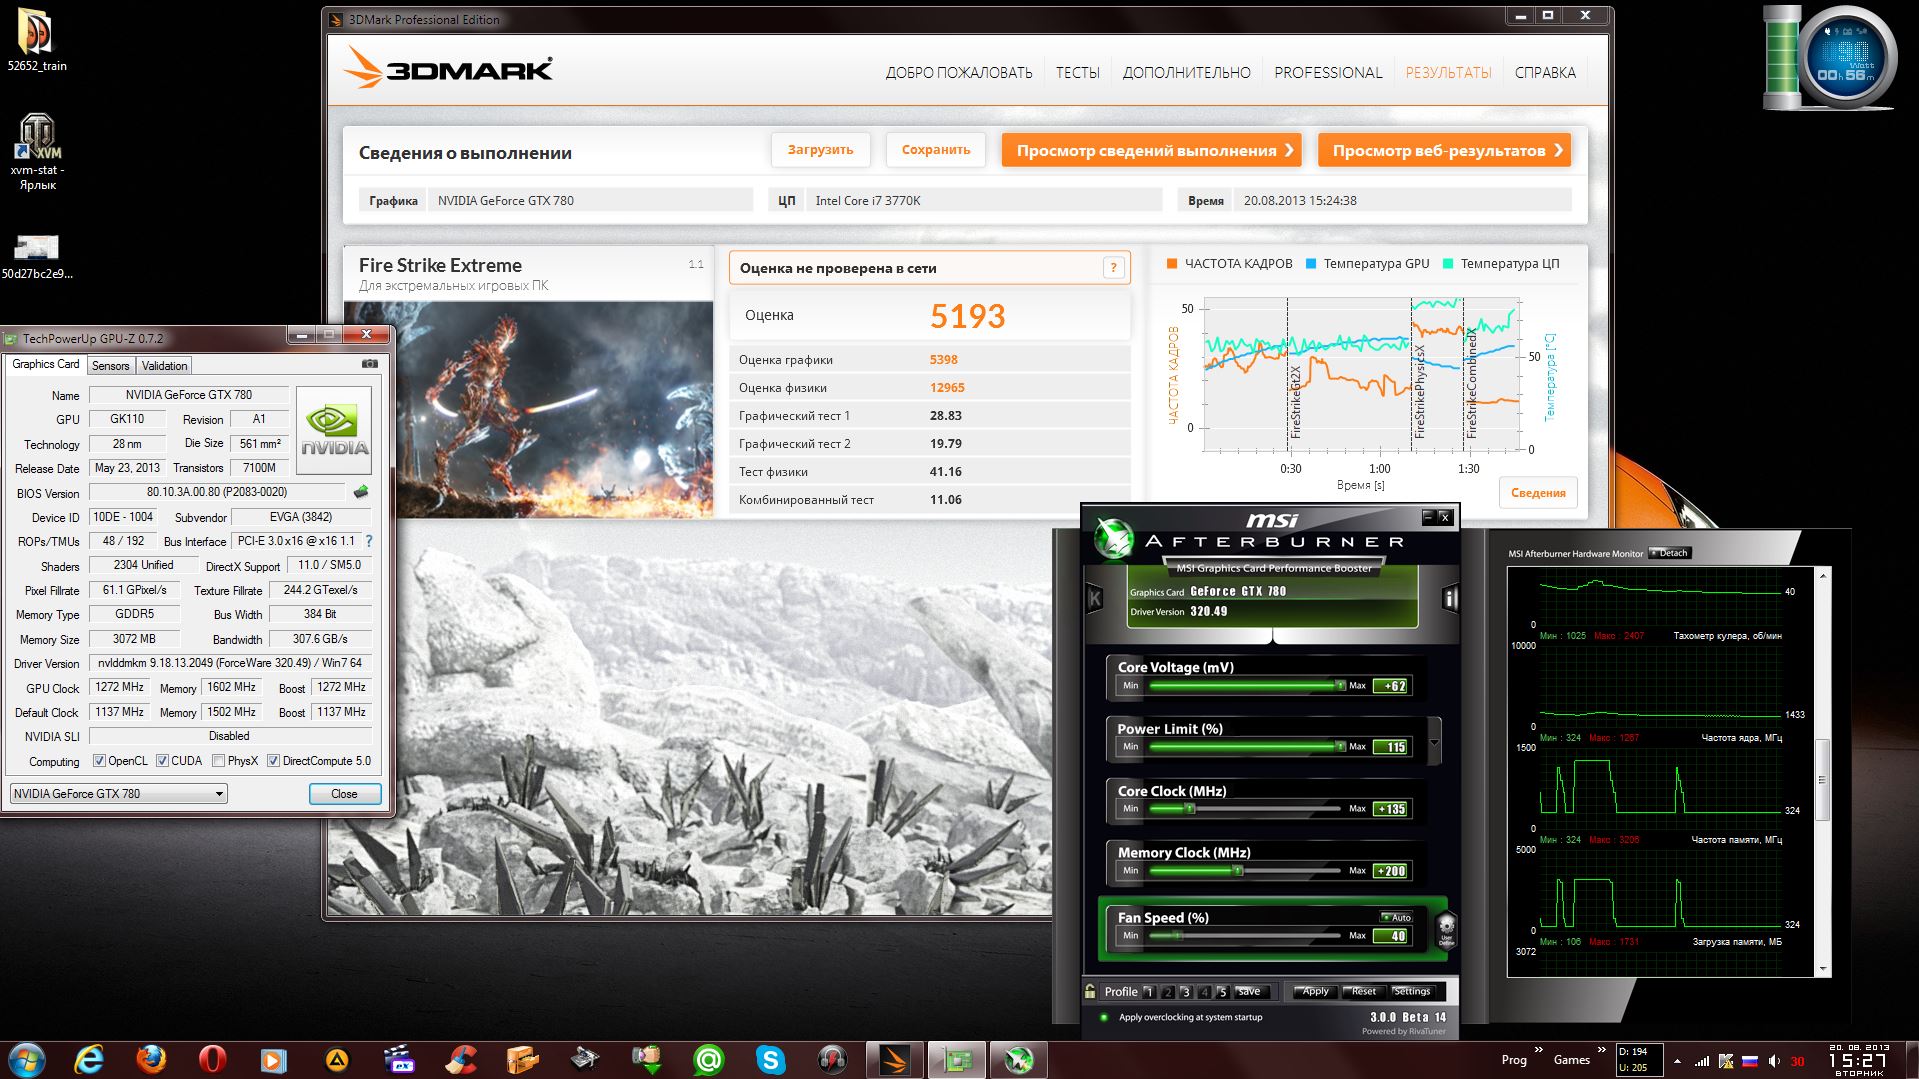Click Reset in MSI Afterburner
Viewport: 1919px width, 1079px height.
pyautogui.click(x=1363, y=991)
